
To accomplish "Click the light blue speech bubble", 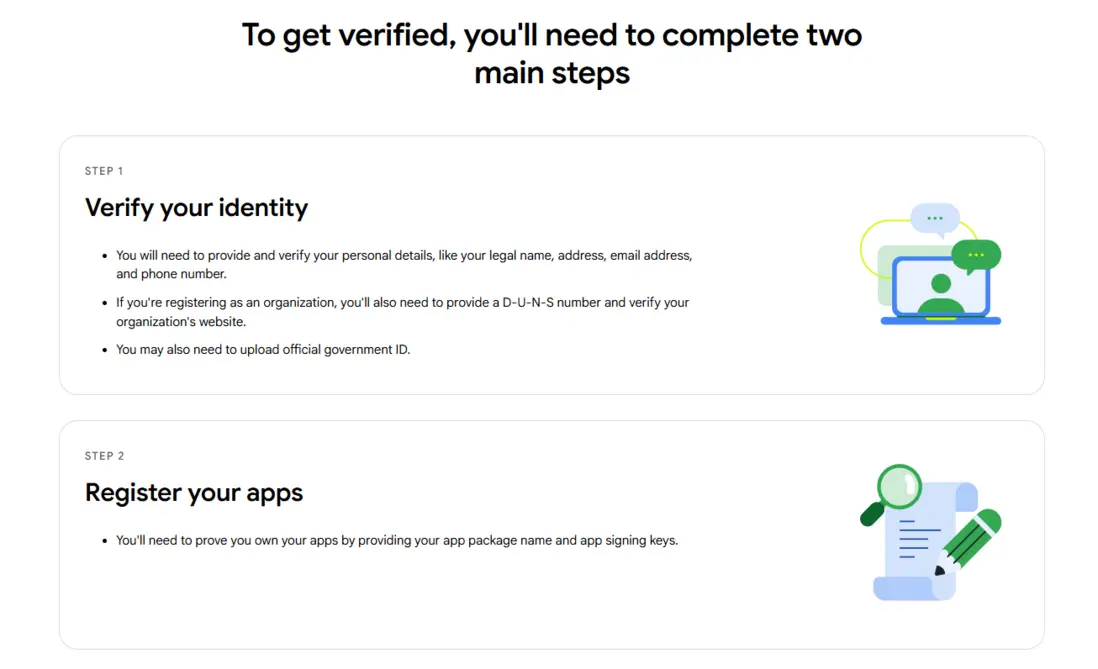I will click(x=935, y=218).
